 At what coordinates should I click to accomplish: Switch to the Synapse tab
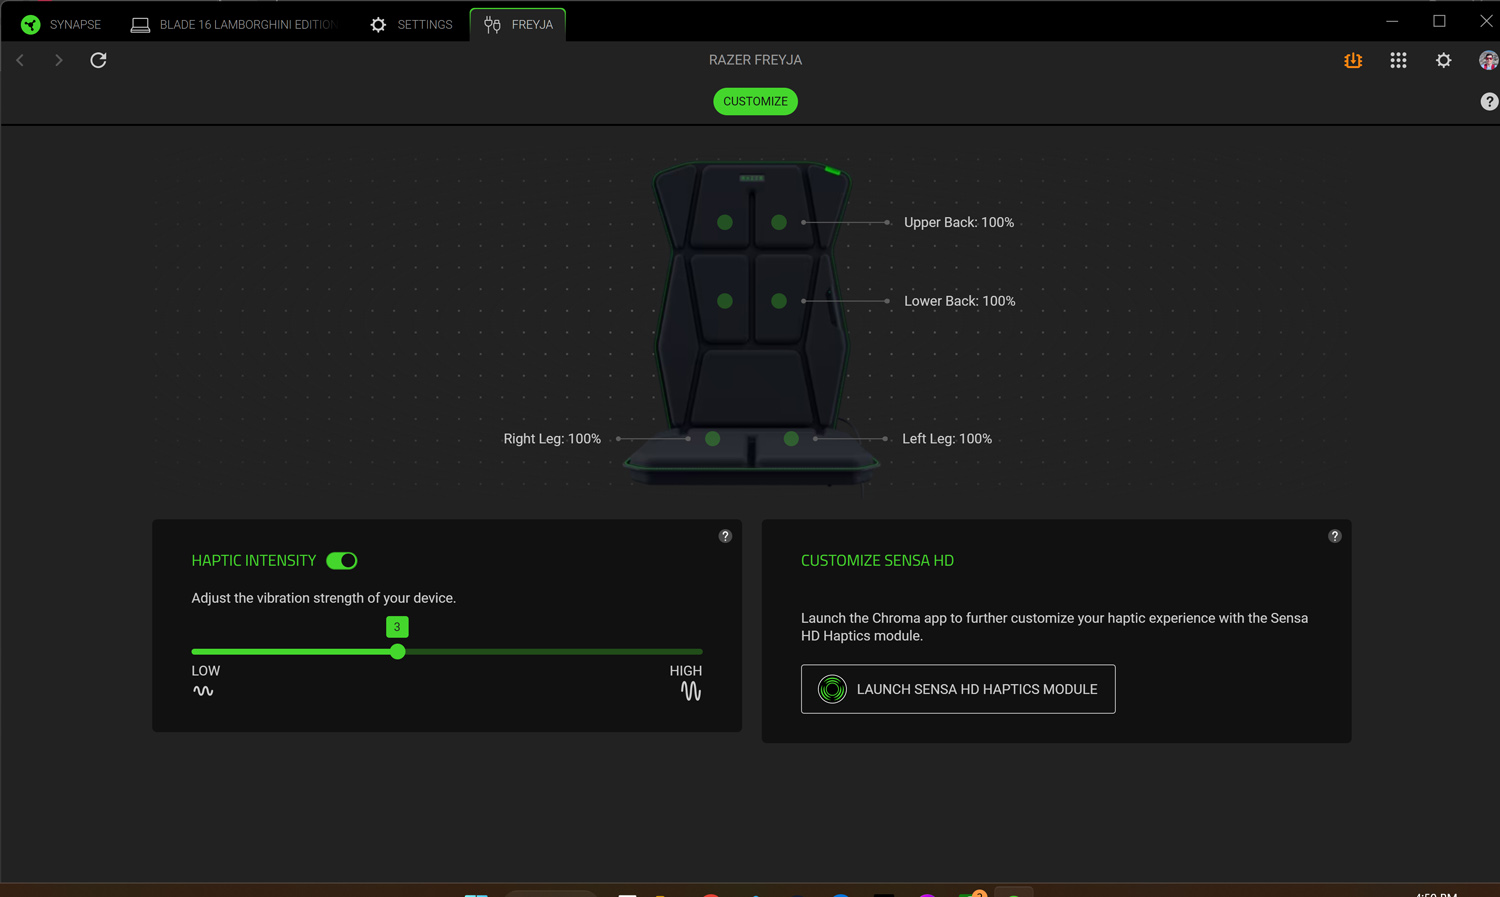coord(61,24)
